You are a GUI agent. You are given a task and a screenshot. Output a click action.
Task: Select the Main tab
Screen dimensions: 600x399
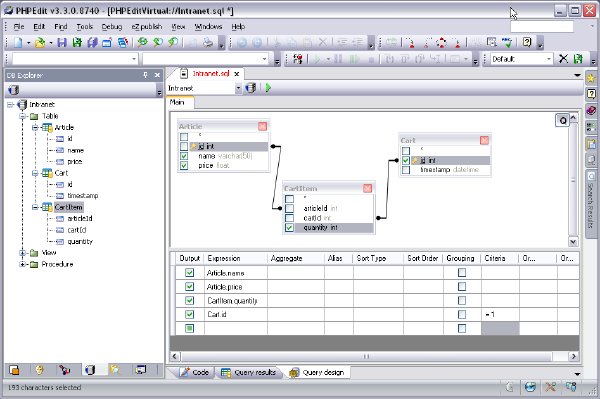point(177,102)
